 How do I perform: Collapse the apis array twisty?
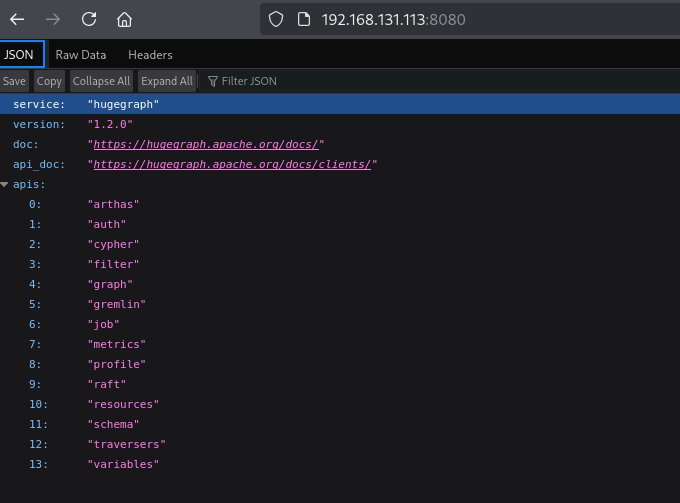[5, 184]
